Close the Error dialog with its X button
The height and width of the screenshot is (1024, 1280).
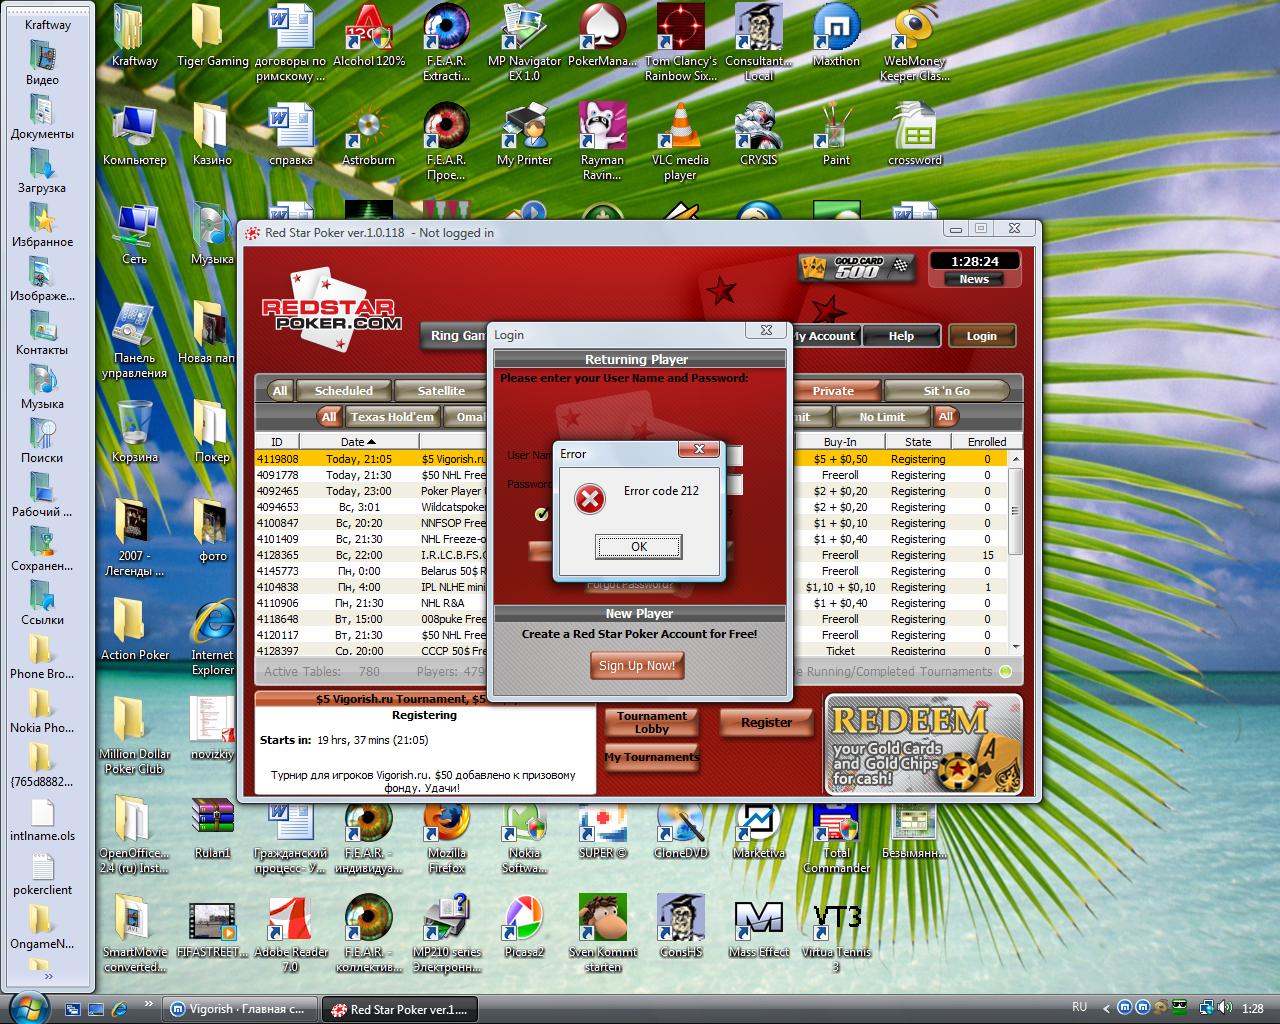click(699, 449)
